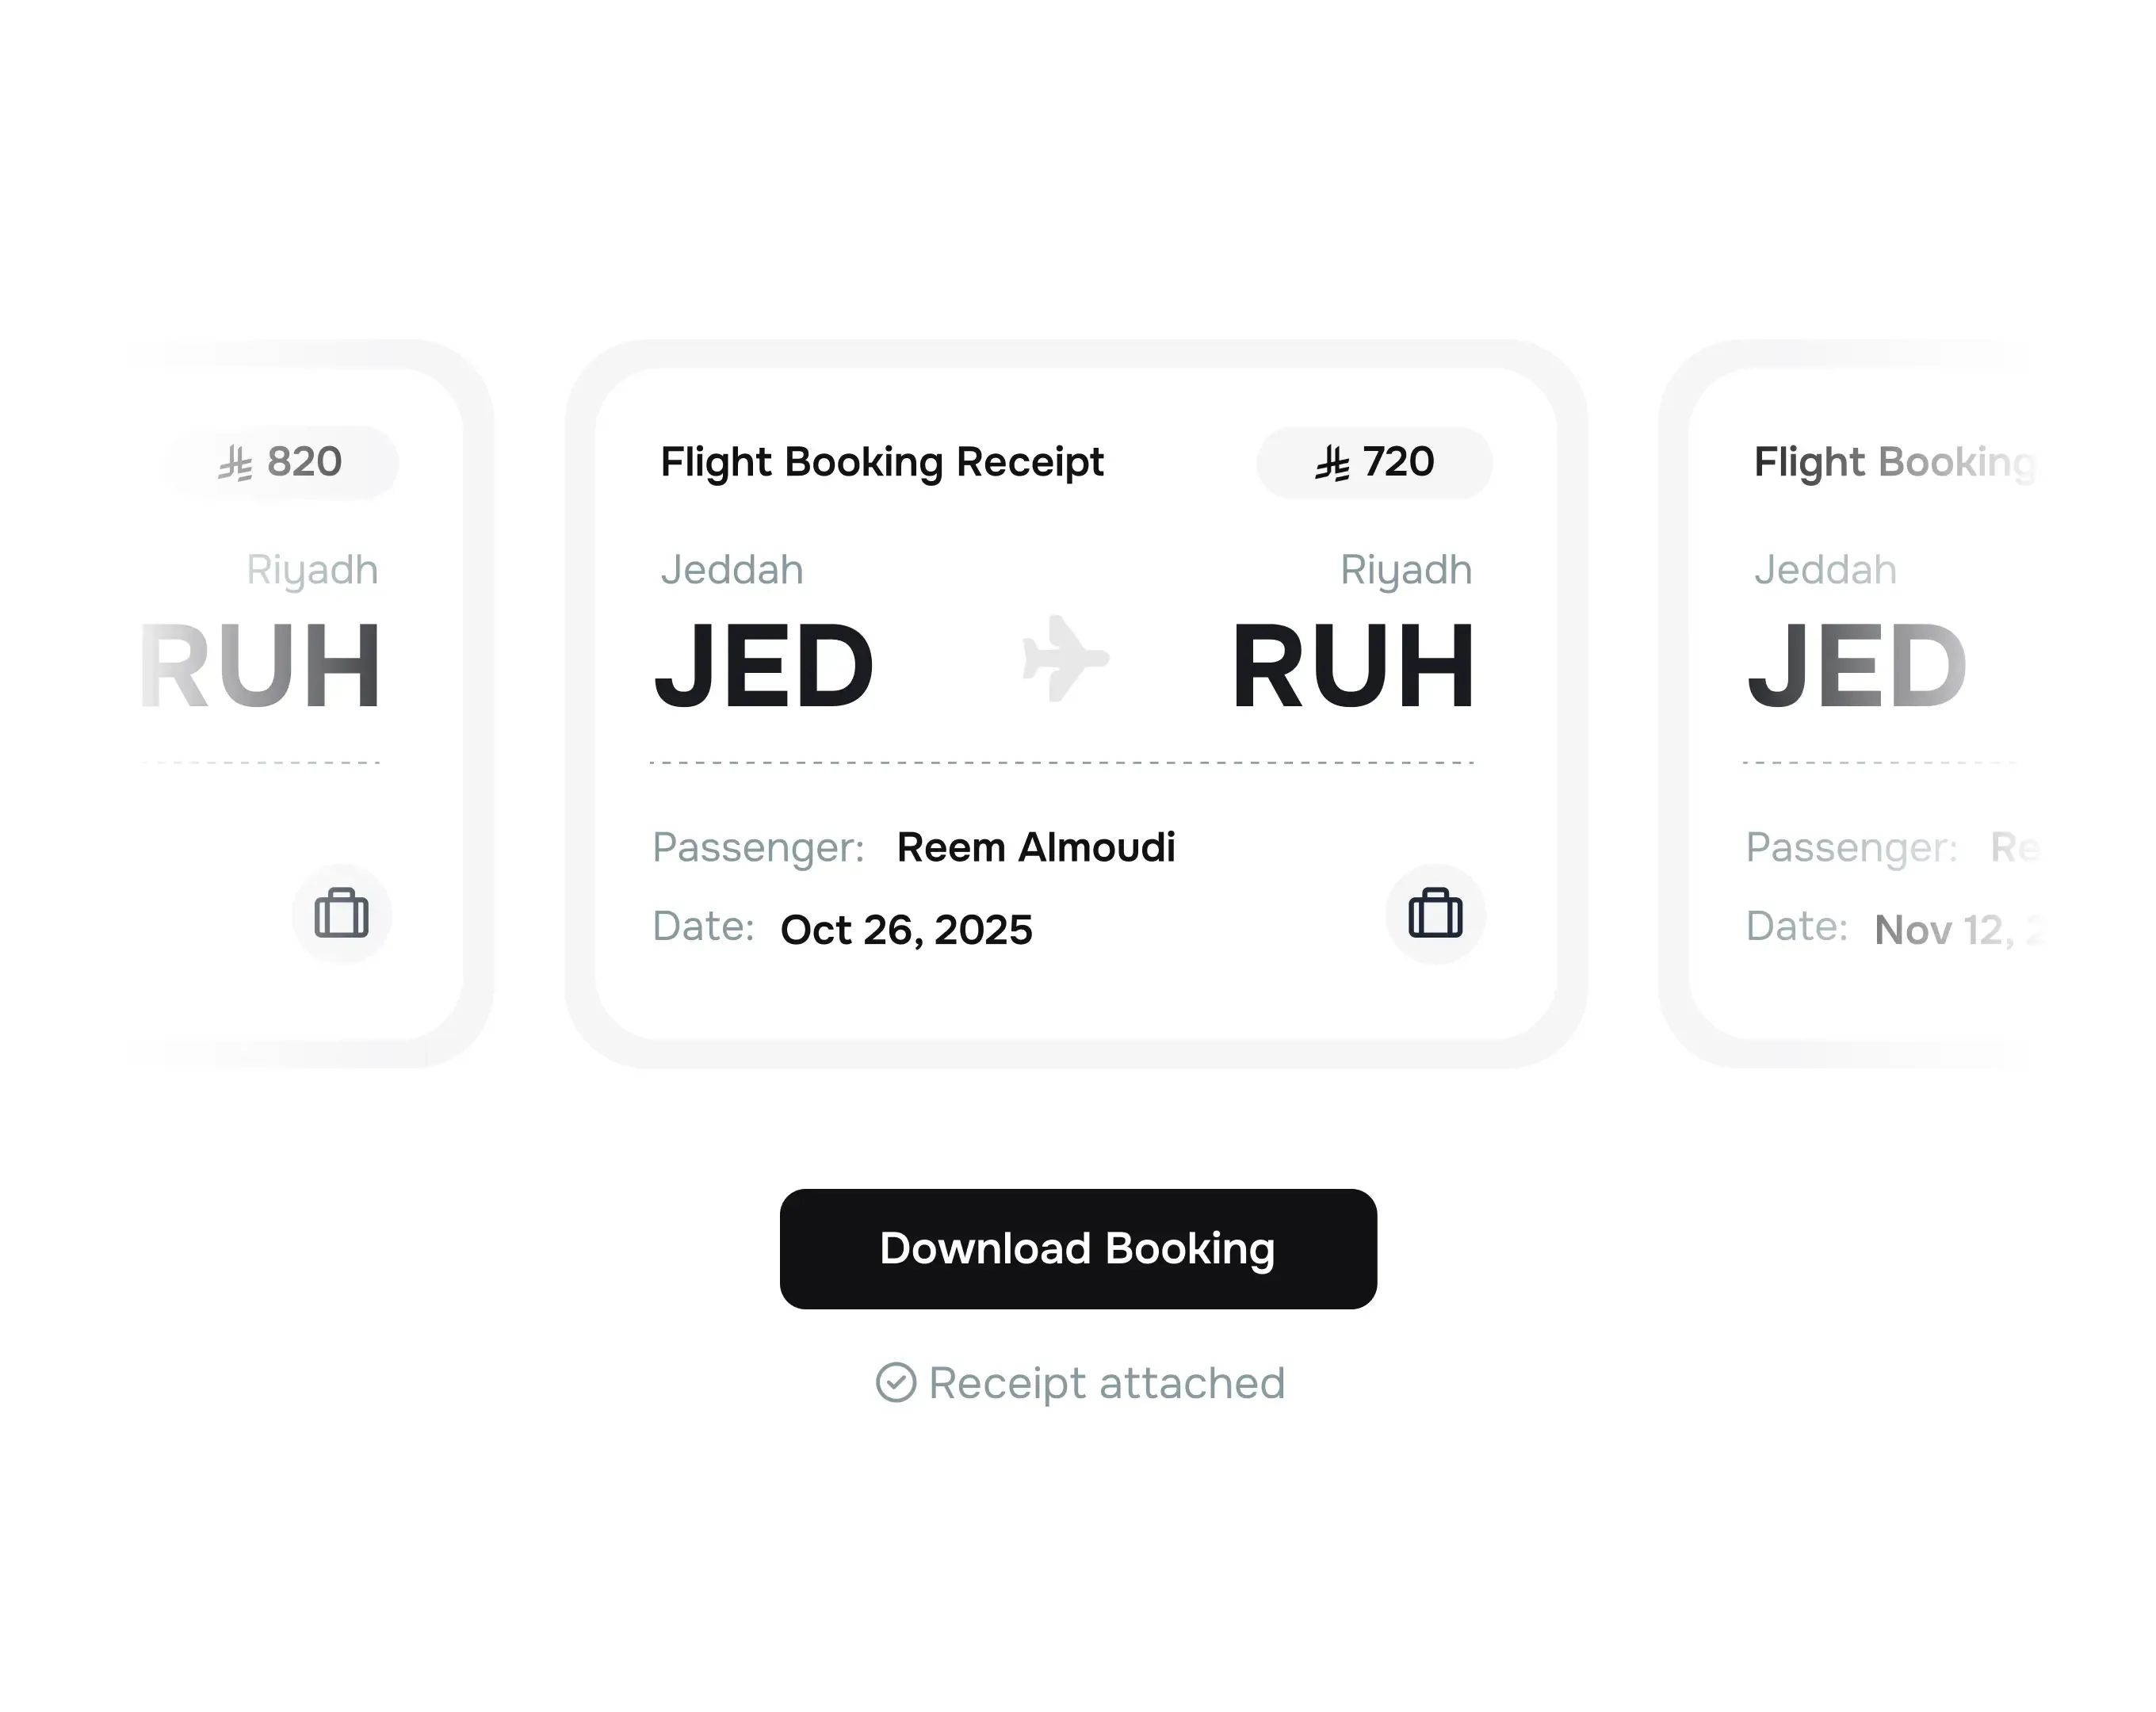
Task: Click the Receipt attached link
Action: click(1105, 1382)
